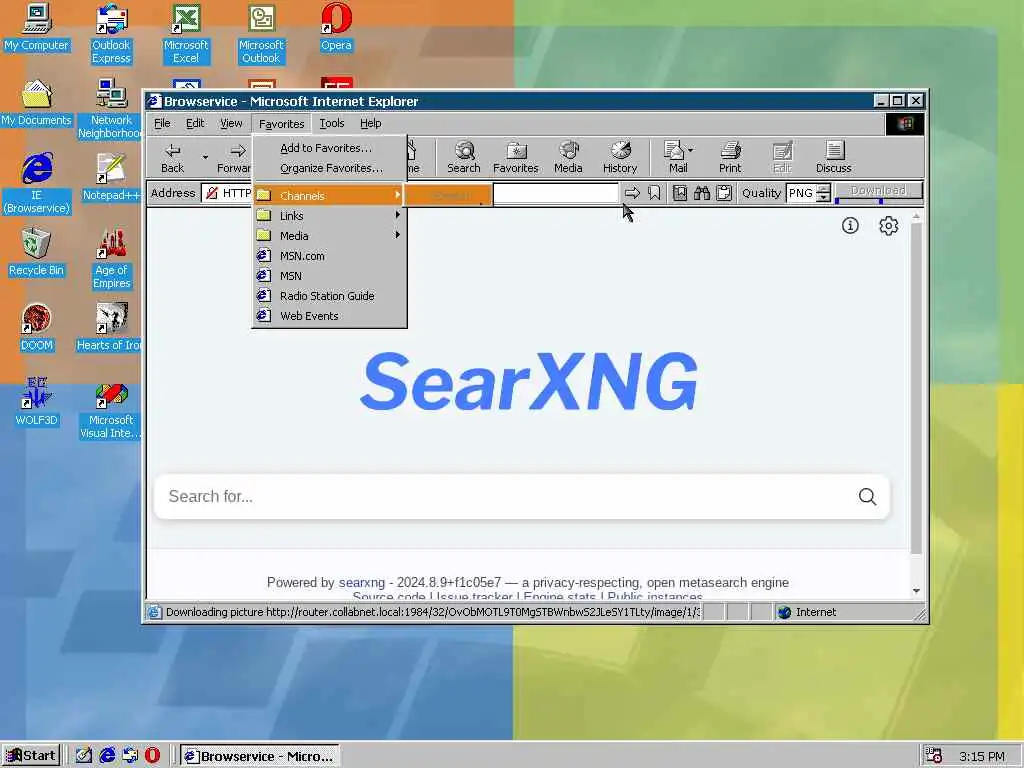
Task: Open Outlook Express desktop icon
Action: coord(111,34)
